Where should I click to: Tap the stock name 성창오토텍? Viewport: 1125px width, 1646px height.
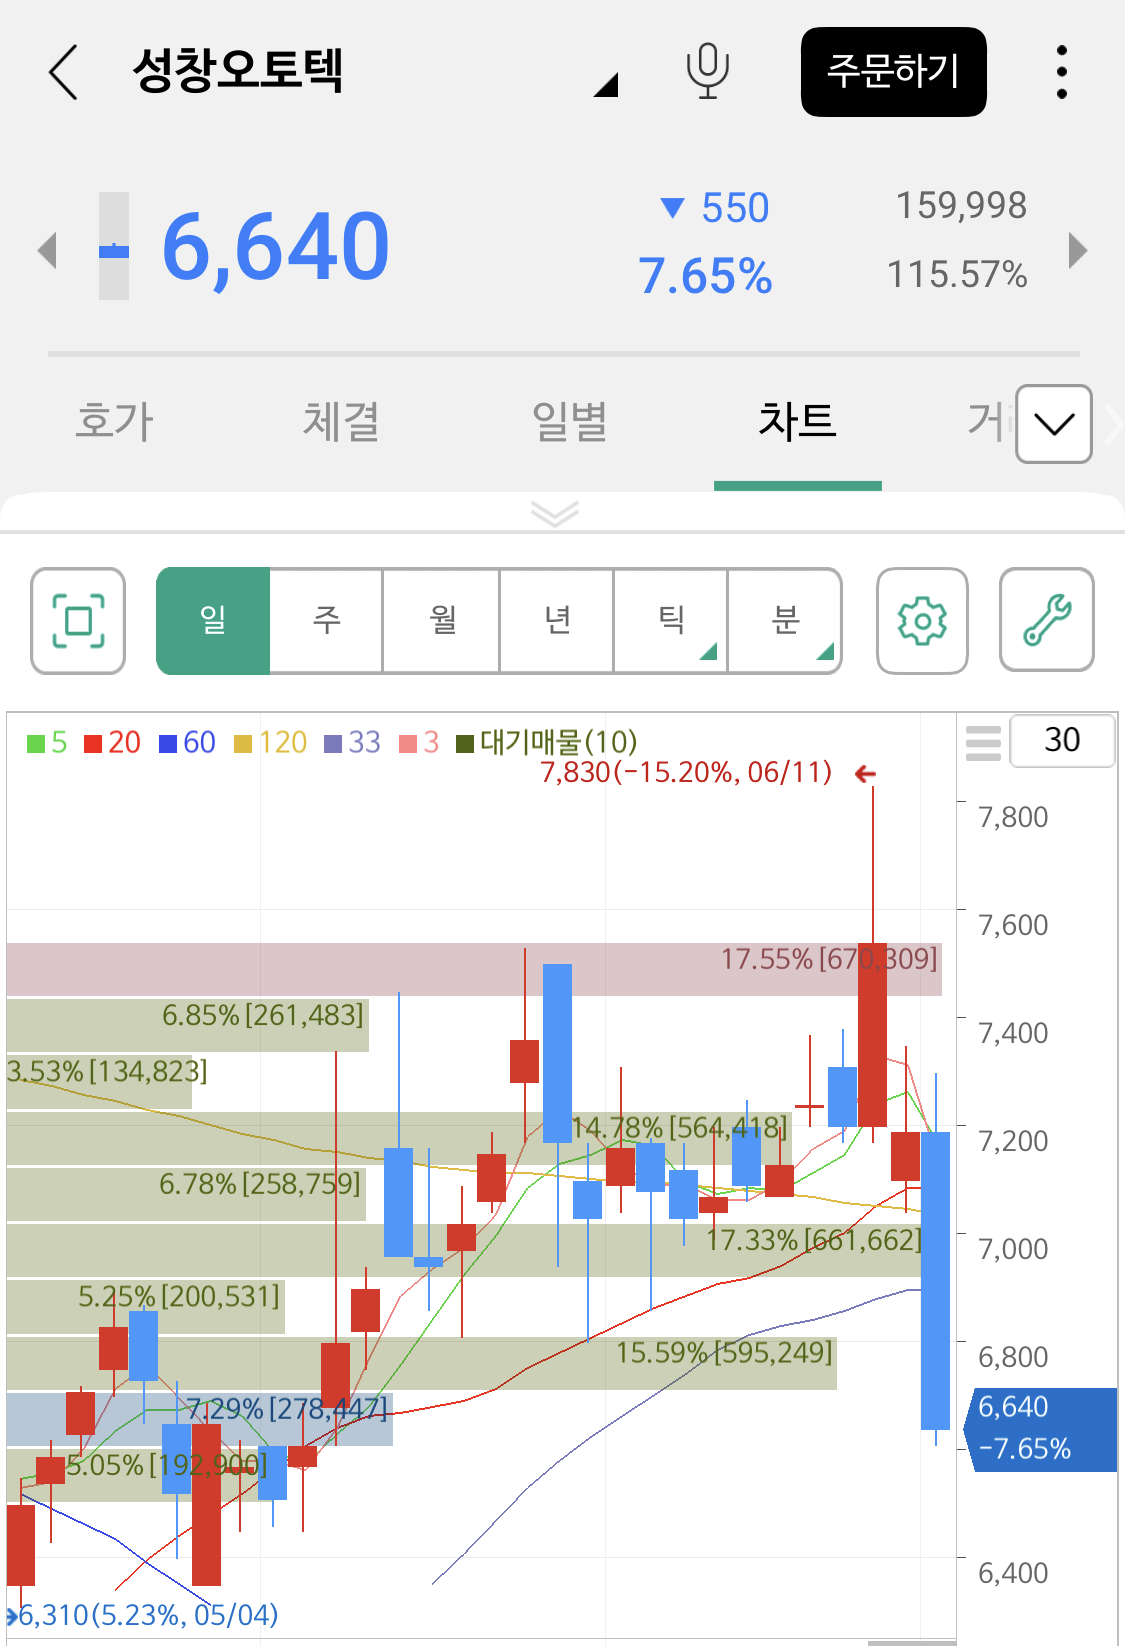coord(238,71)
